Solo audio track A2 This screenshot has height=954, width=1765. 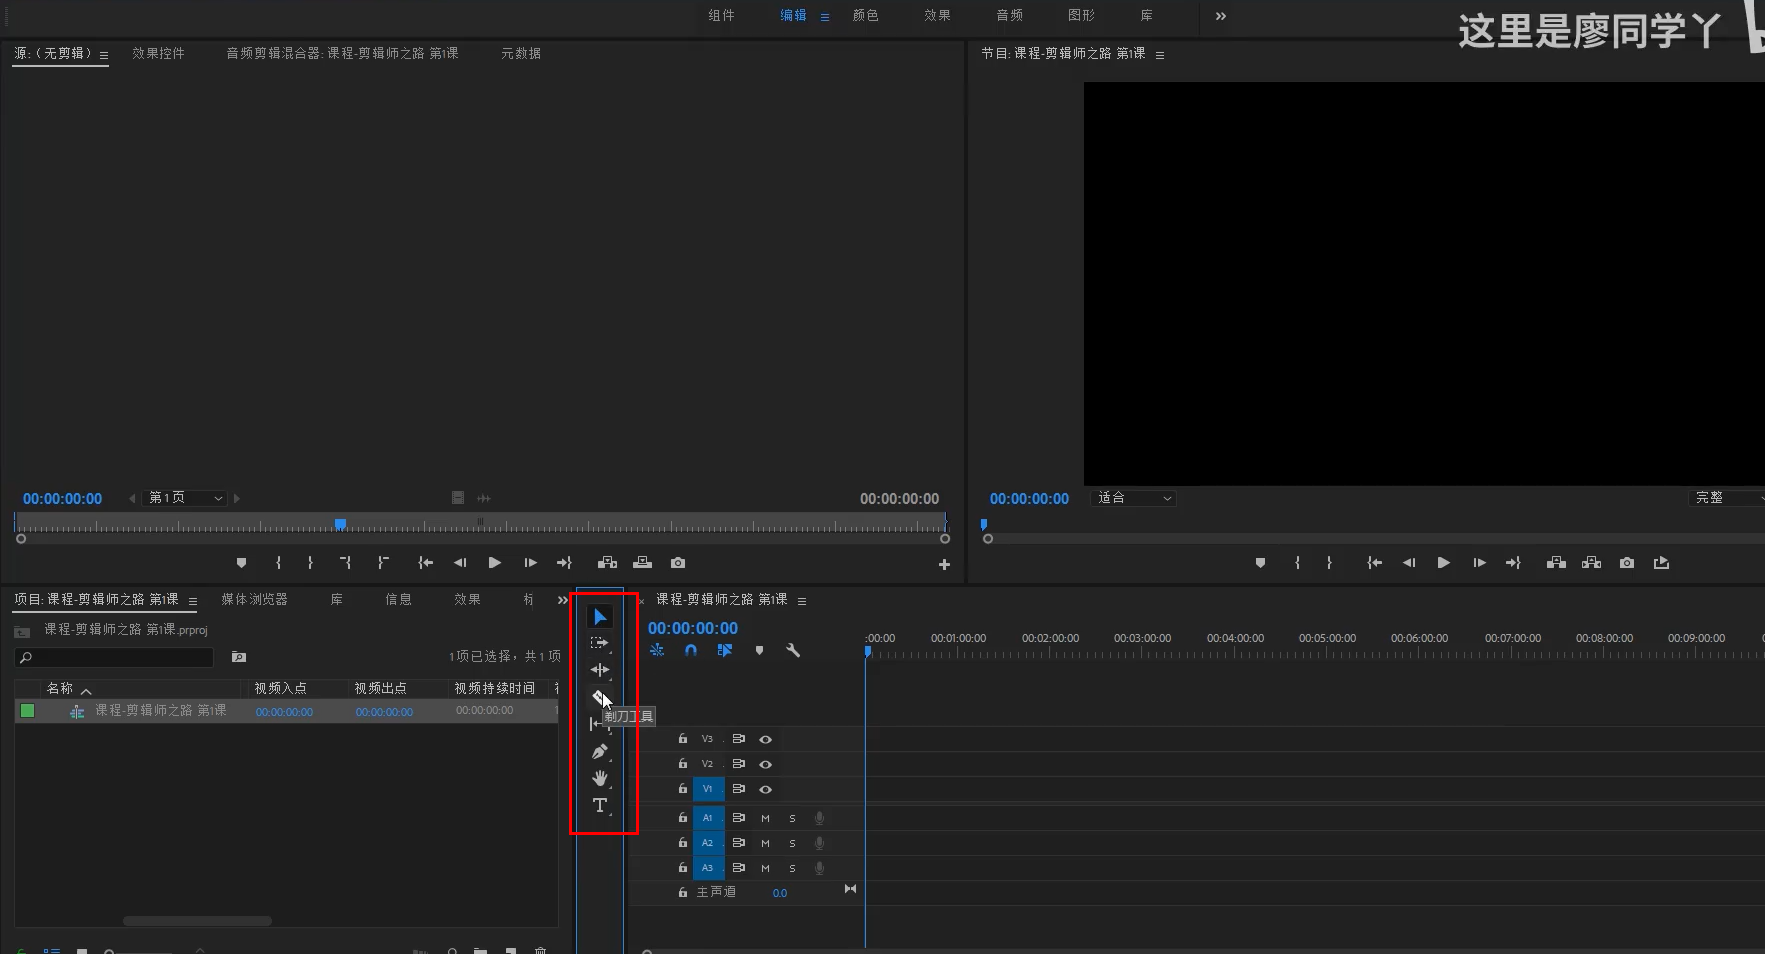[x=792, y=843]
